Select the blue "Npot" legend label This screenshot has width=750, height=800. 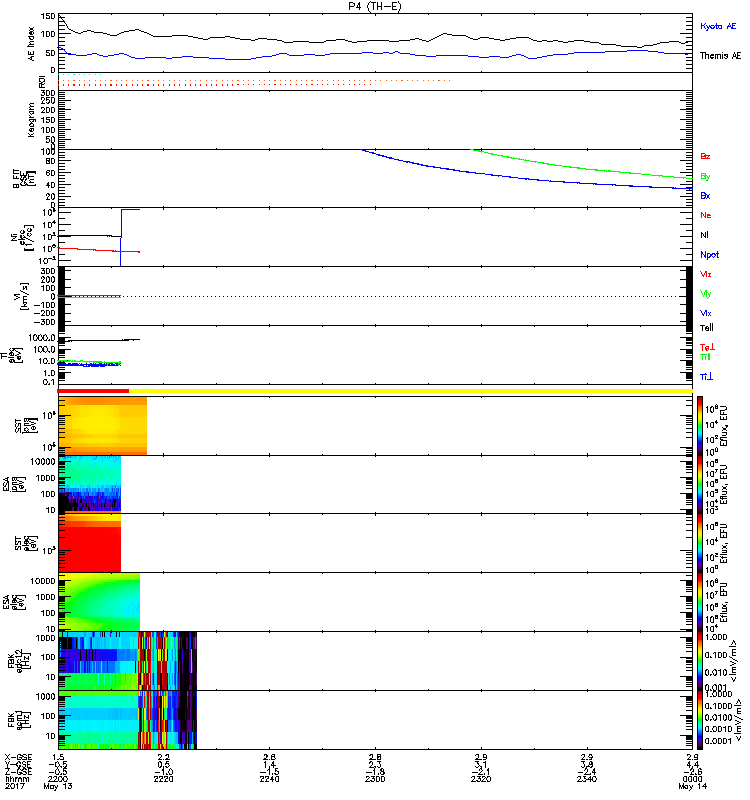pyautogui.click(x=710, y=255)
